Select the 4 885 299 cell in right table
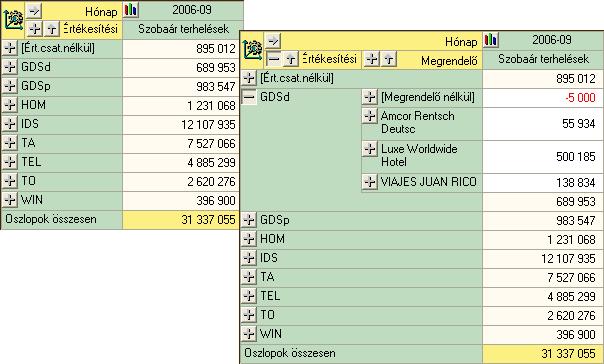 pyautogui.click(x=543, y=297)
